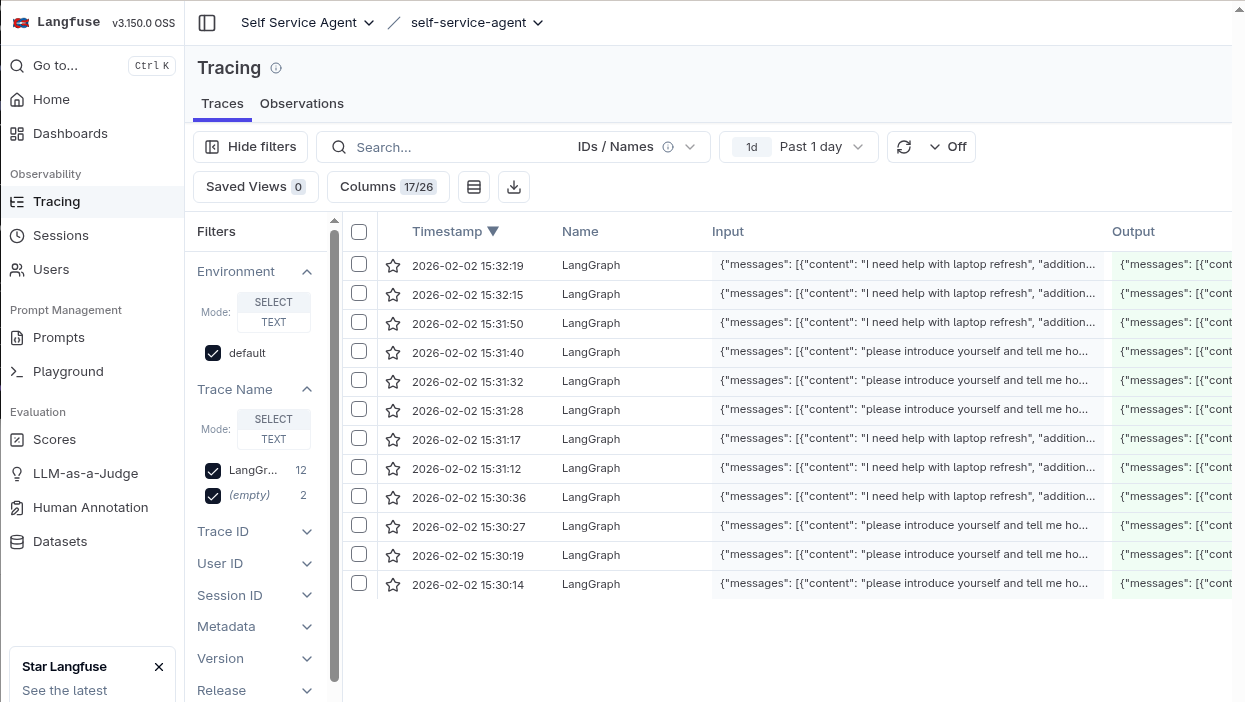This screenshot has height=702, width=1245.
Task: Open Prompts in sidebar
Action: tap(92, 338)
